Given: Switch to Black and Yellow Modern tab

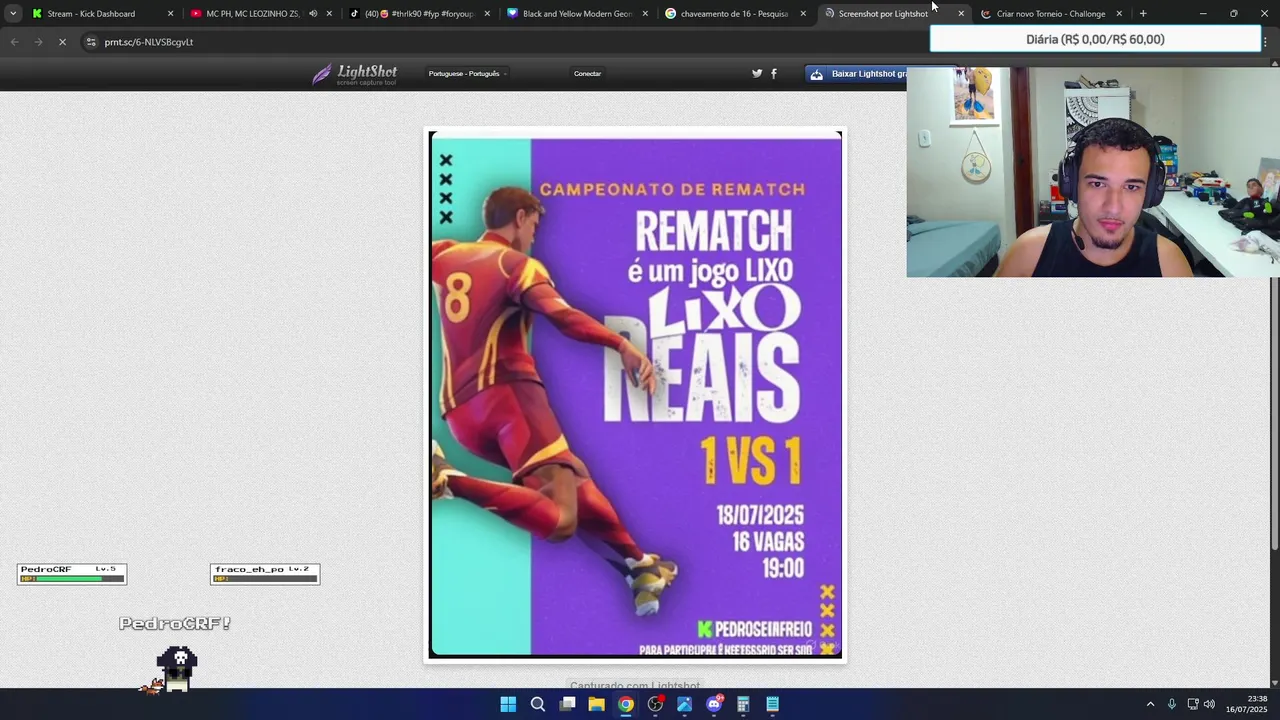Looking at the screenshot, I should tap(577, 14).
